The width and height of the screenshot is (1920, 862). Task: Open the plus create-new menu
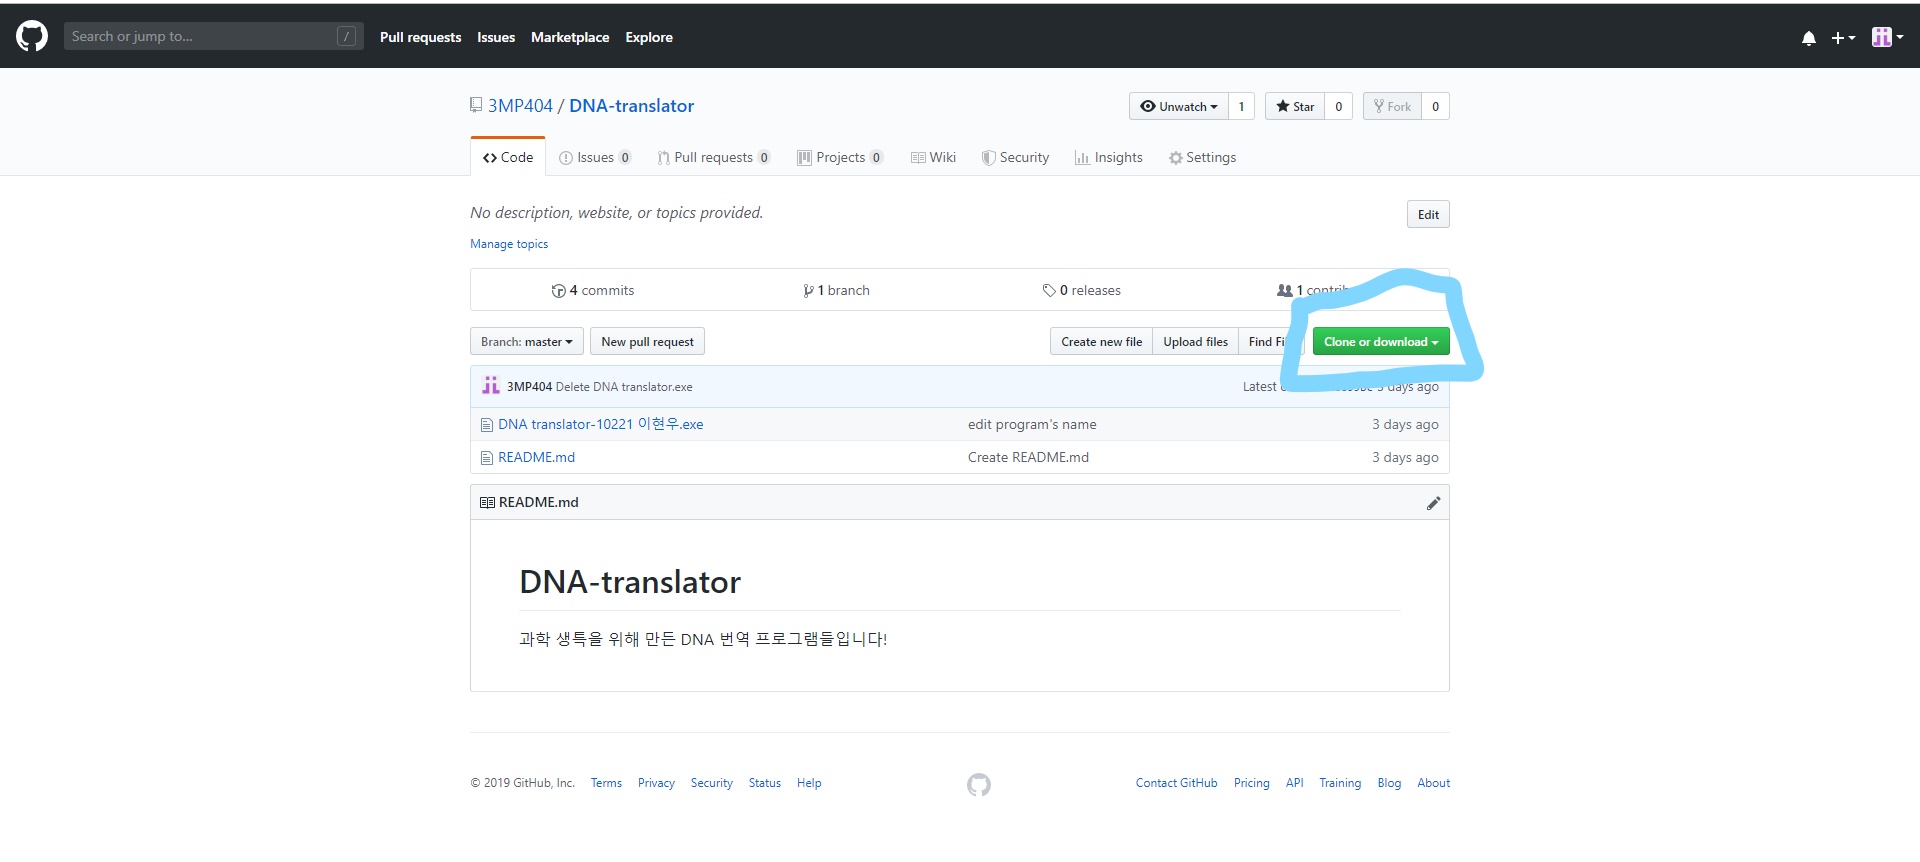(1843, 38)
